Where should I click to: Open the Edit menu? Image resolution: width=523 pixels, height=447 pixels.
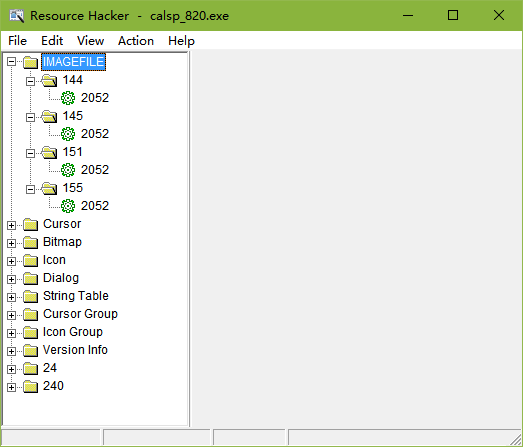(x=52, y=41)
